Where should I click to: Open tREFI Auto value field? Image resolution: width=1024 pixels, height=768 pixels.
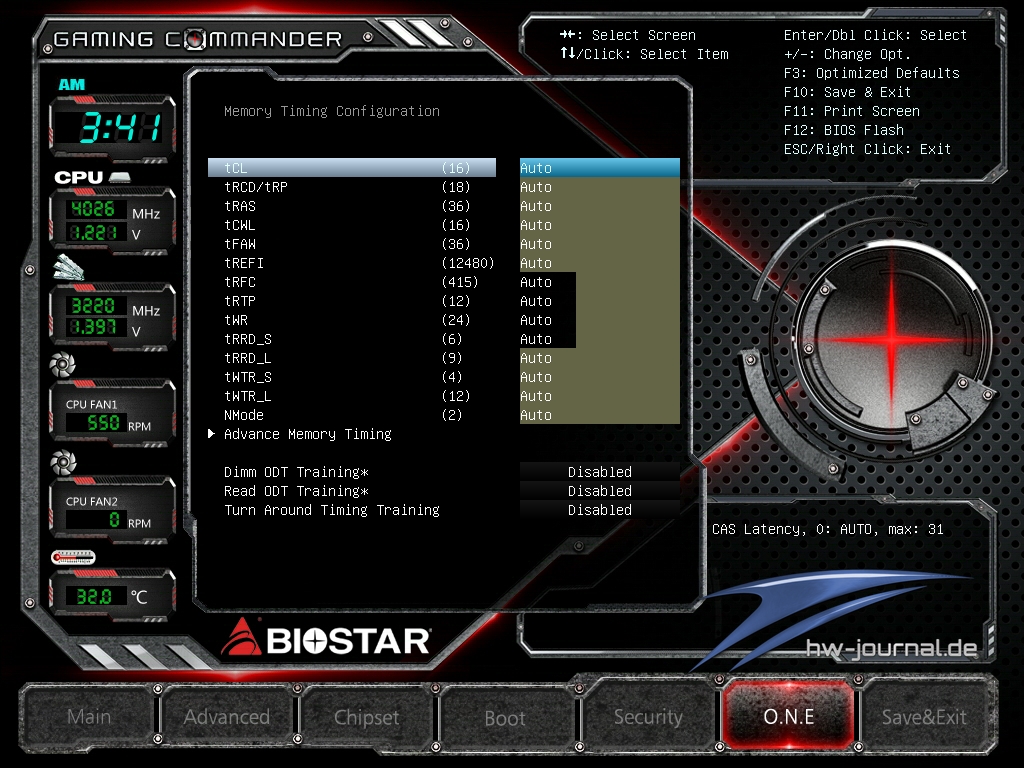pyautogui.click(x=600, y=263)
